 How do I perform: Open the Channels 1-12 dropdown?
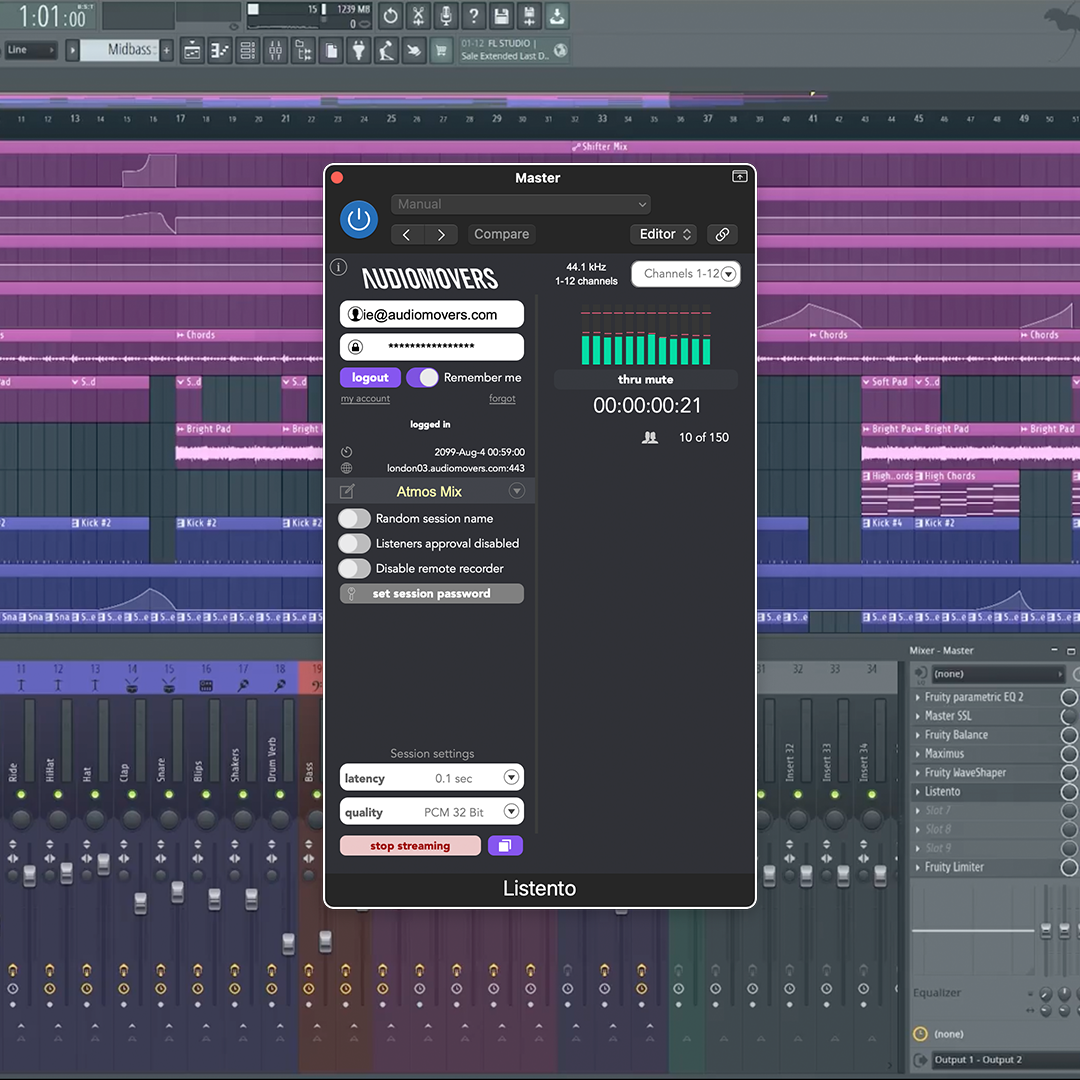685,273
